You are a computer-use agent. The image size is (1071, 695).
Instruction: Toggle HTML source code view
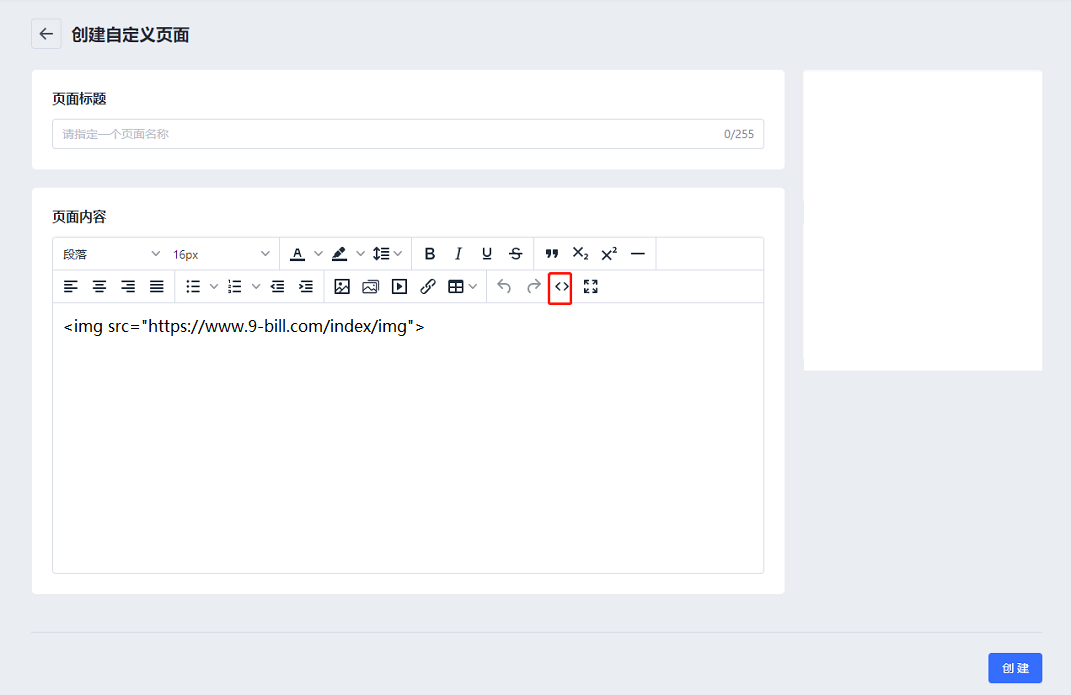561,287
